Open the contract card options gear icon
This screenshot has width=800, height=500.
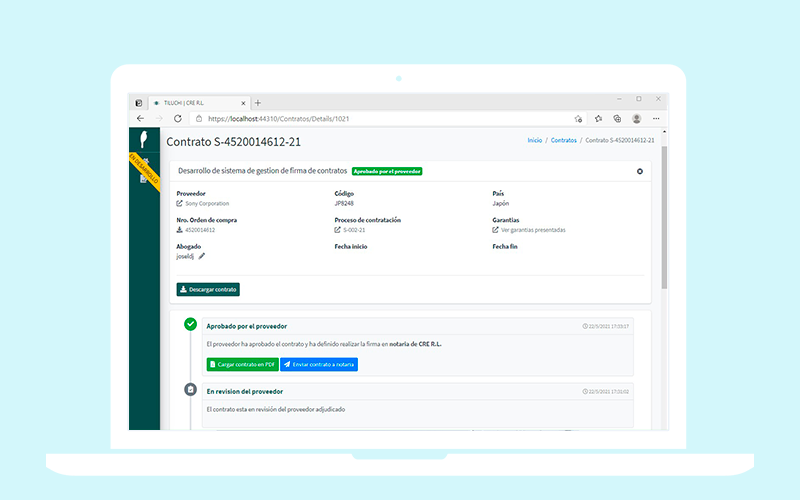(x=640, y=171)
